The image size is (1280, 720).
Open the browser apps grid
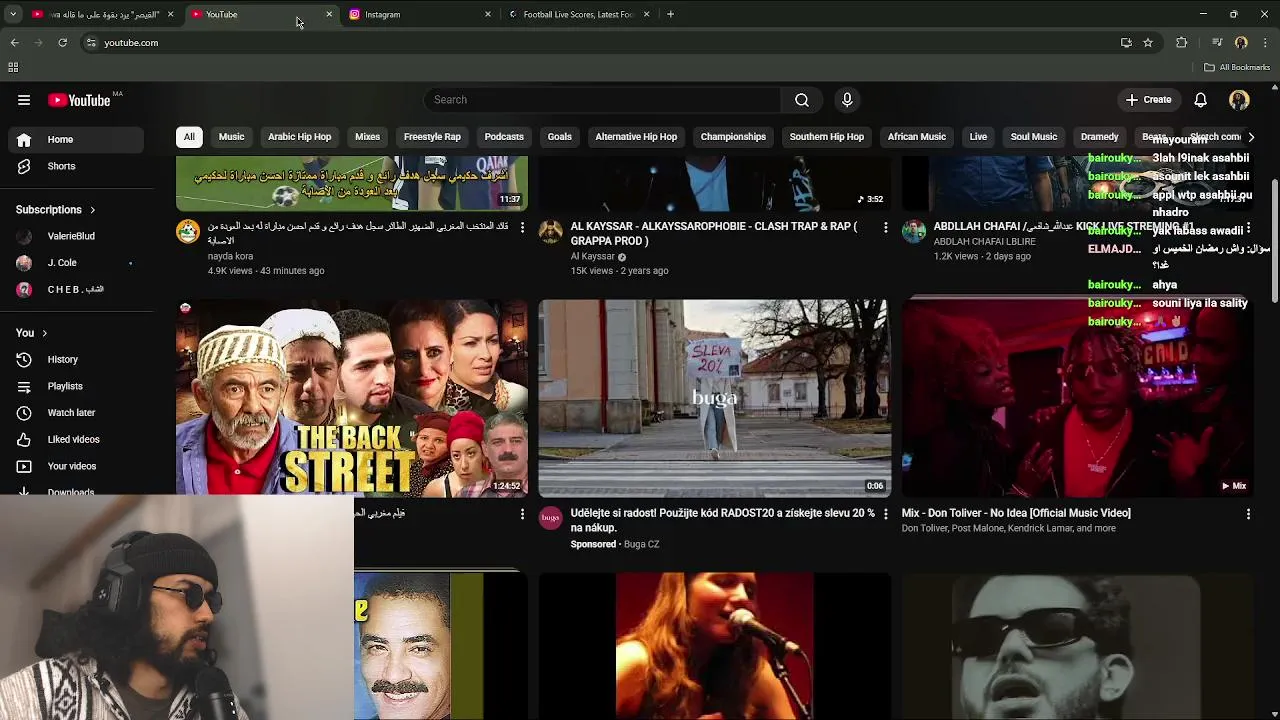[x=13, y=67]
